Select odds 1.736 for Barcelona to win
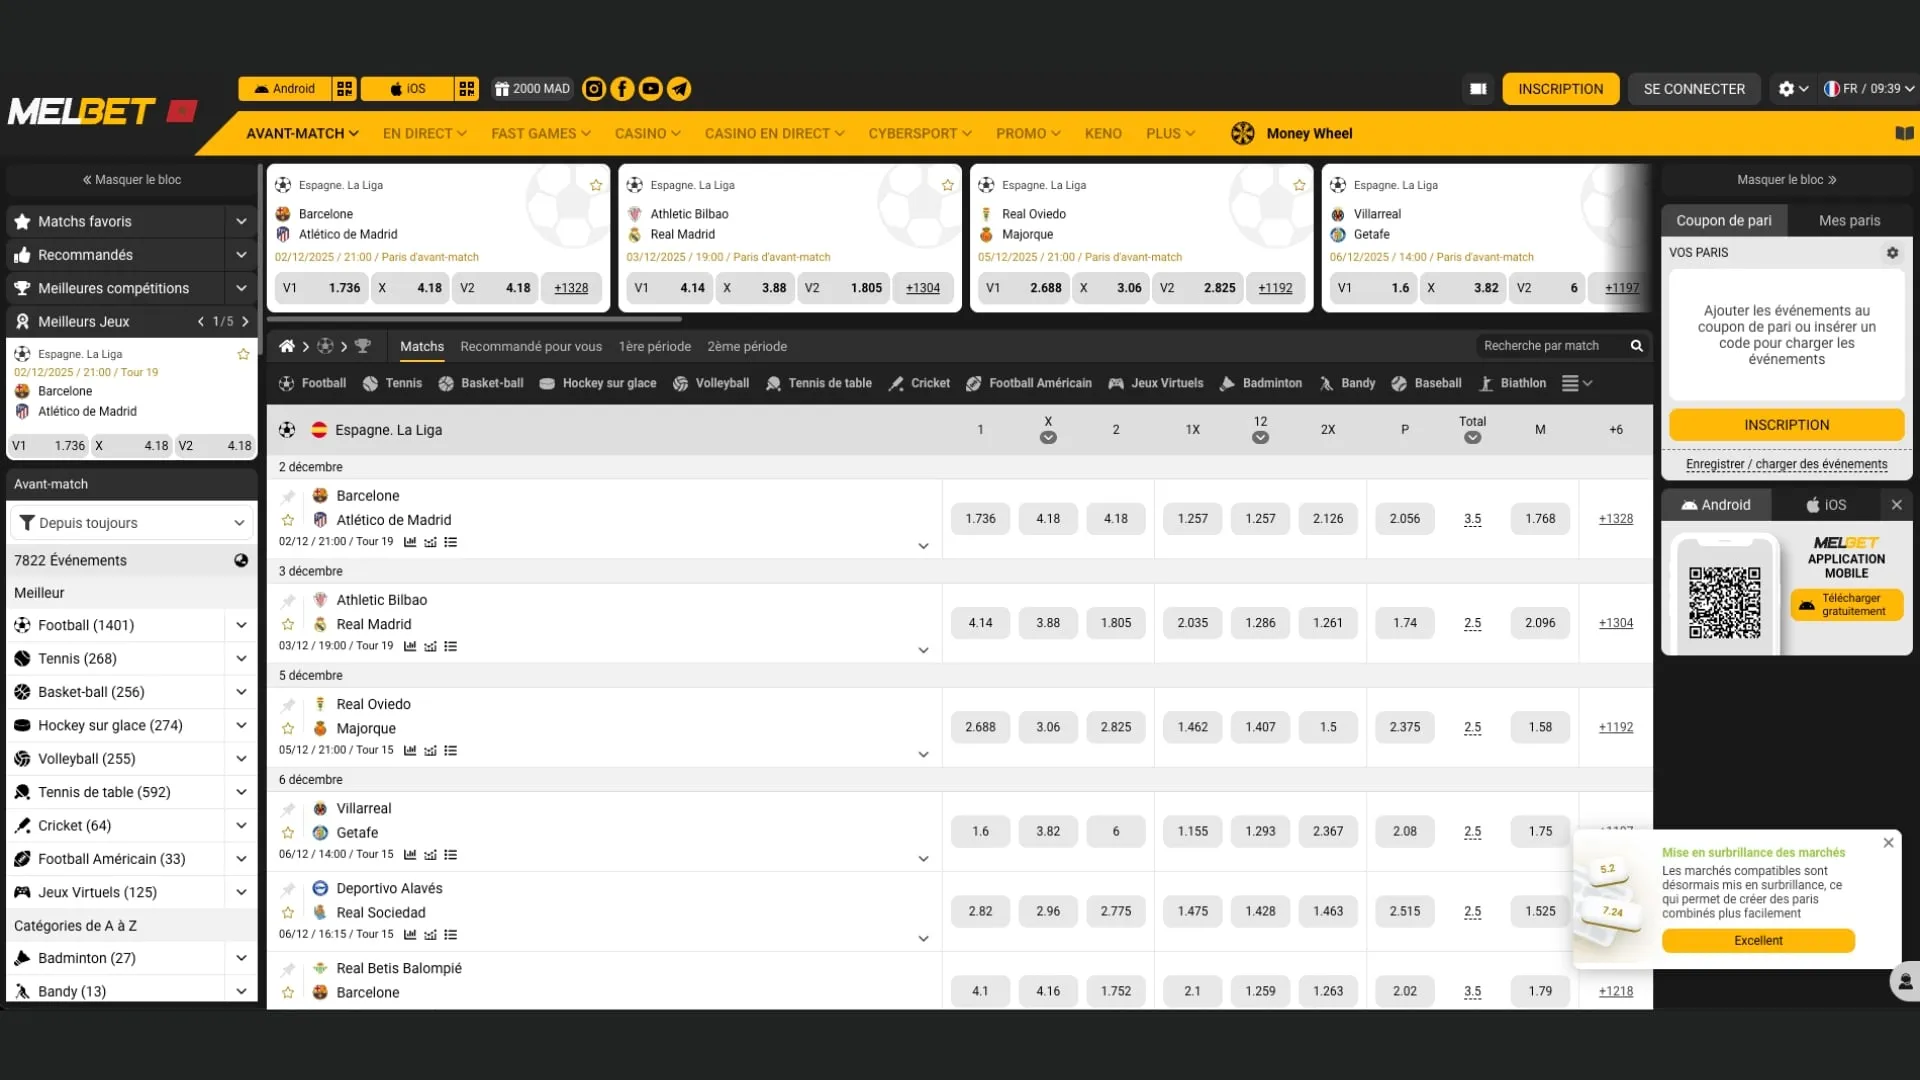The height and width of the screenshot is (1080, 1920). [x=980, y=518]
